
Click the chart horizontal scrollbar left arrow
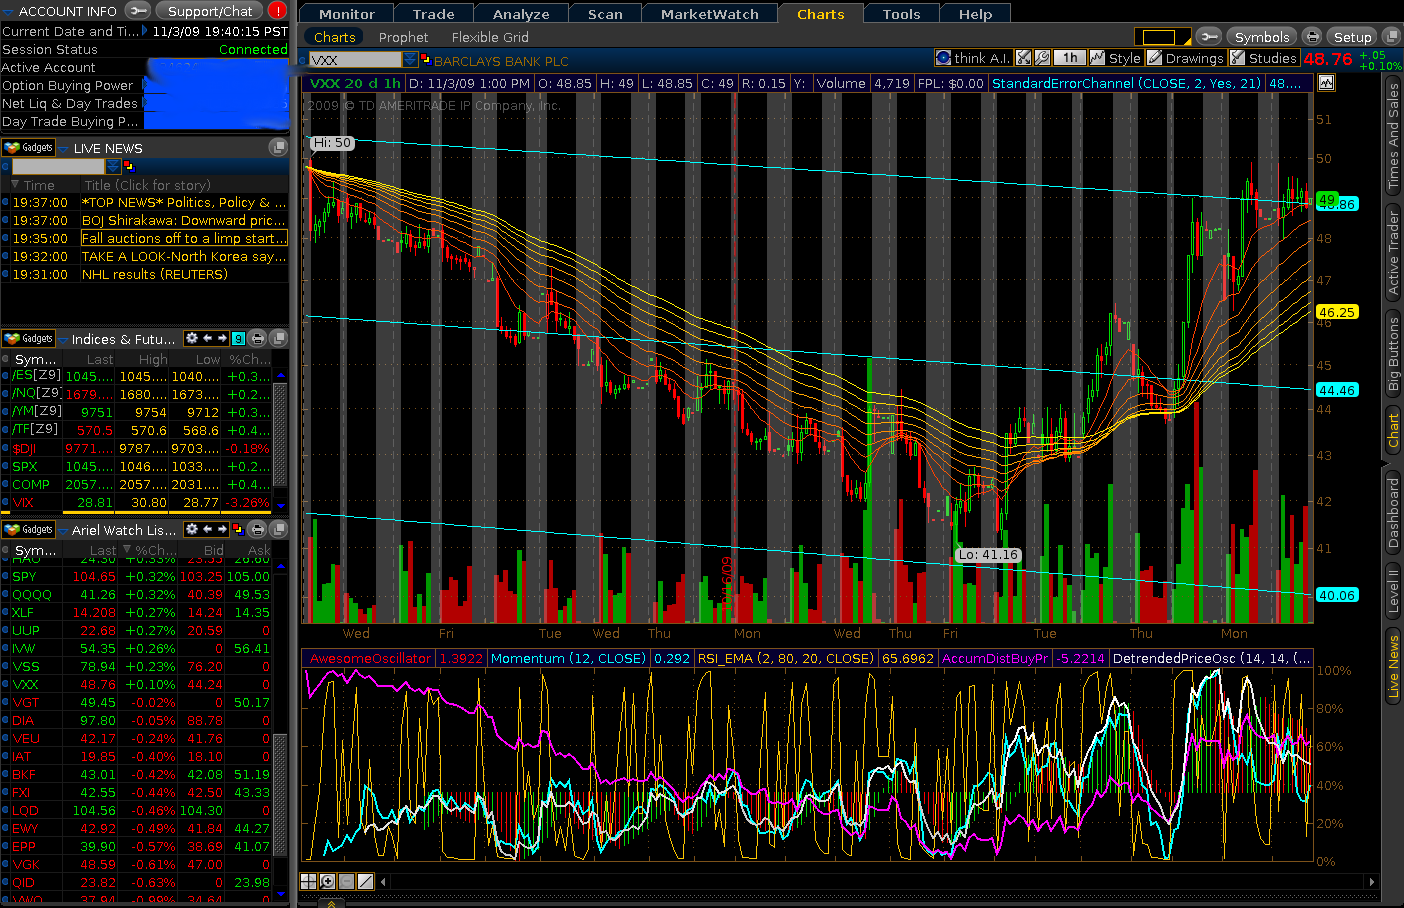tap(383, 881)
